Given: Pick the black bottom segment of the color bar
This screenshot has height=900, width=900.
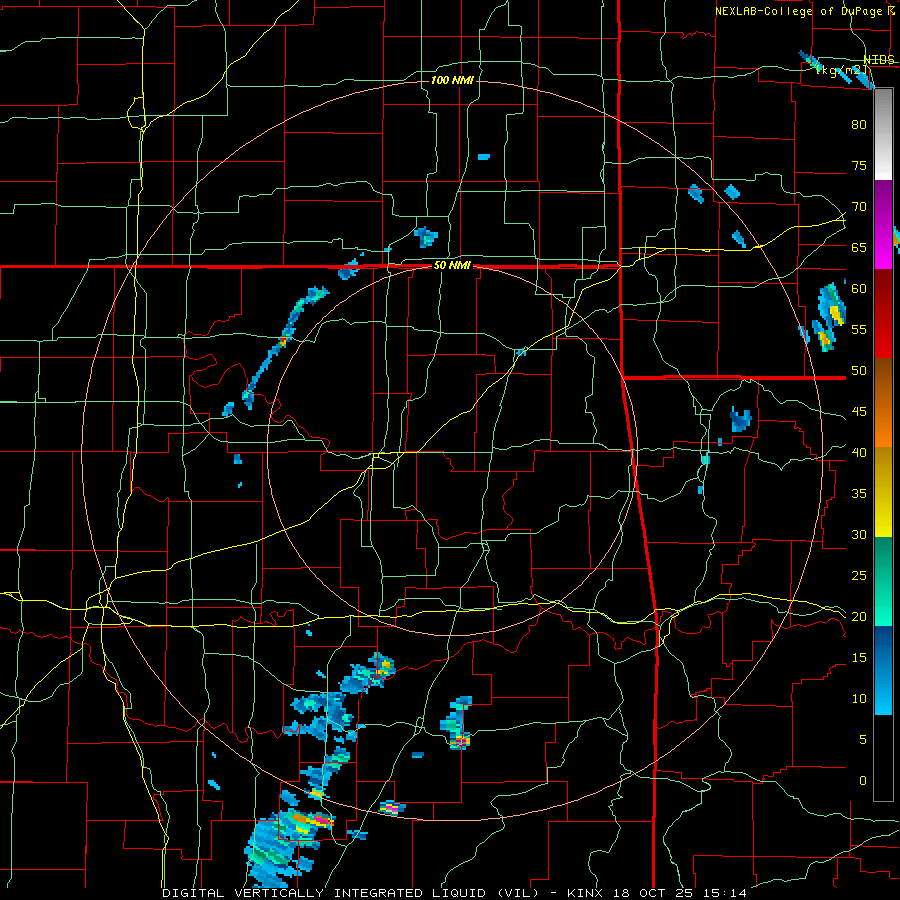Looking at the screenshot, I should point(883,758).
